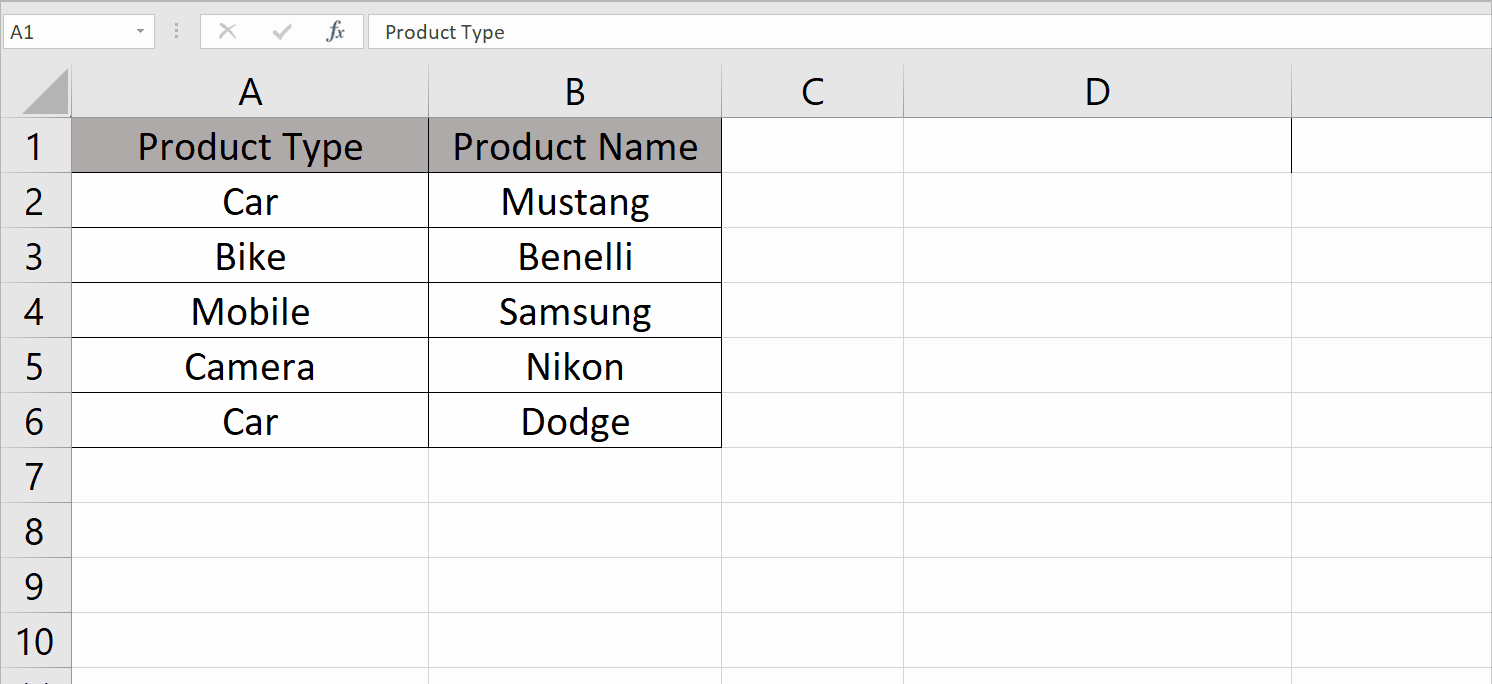Select the cell containing Dodge
The width and height of the screenshot is (1492, 684).
tap(574, 420)
